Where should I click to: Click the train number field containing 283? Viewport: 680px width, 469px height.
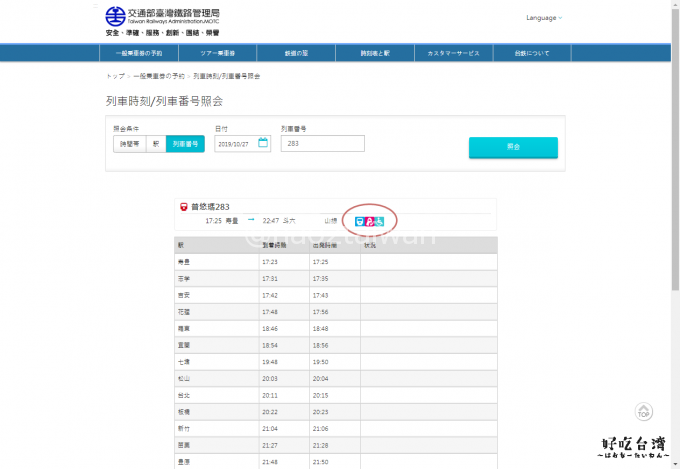point(322,143)
